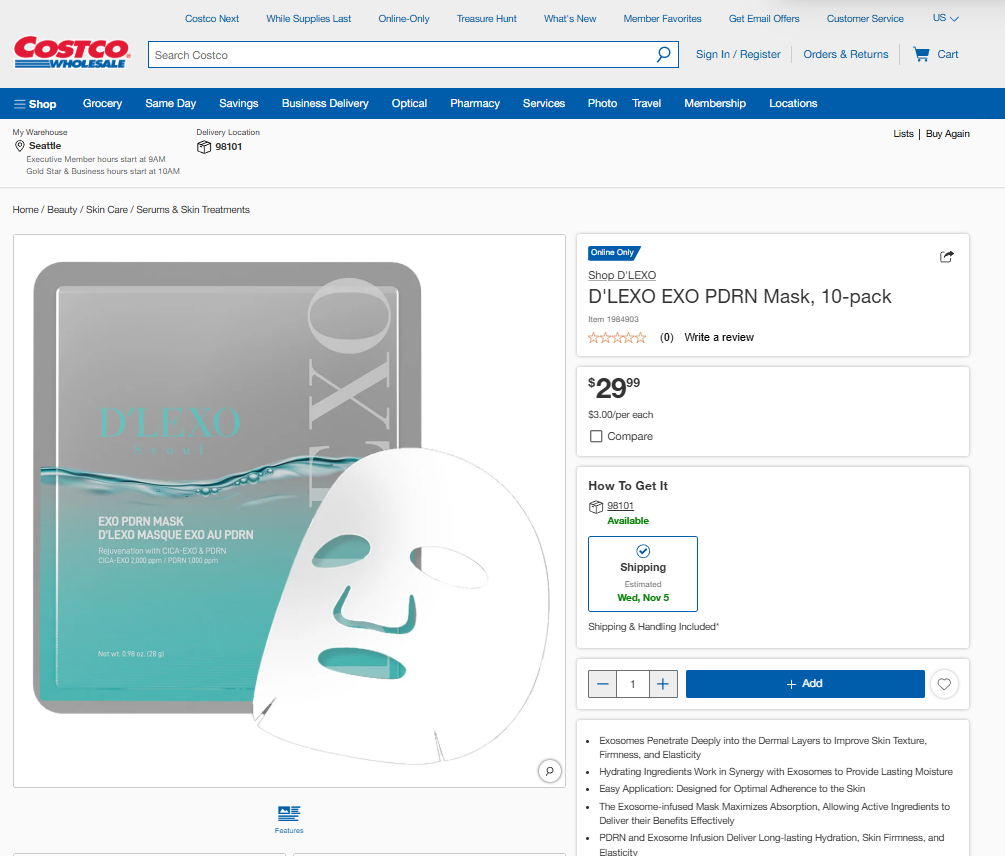The image size is (1005, 856).
Task: Check the Compare checkbox
Action: click(596, 436)
